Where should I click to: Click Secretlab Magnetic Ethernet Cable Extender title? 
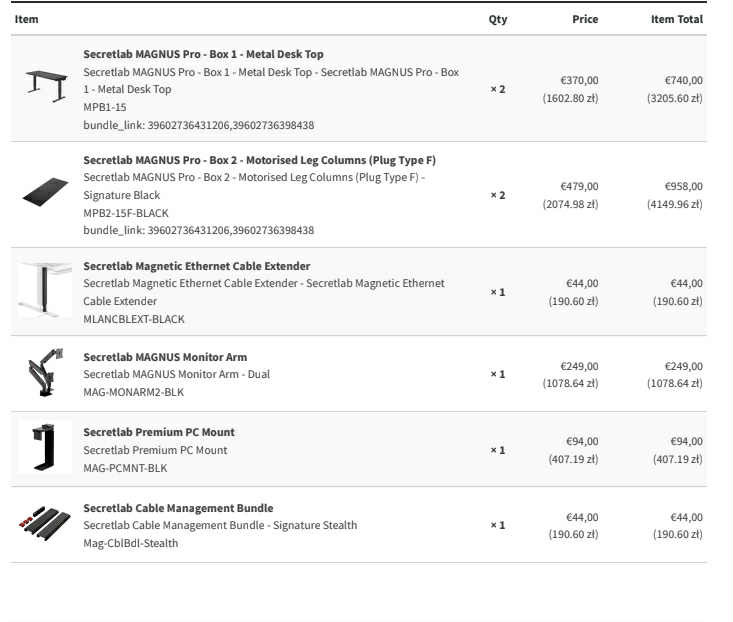pyautogui.click(x=196, y=266)
